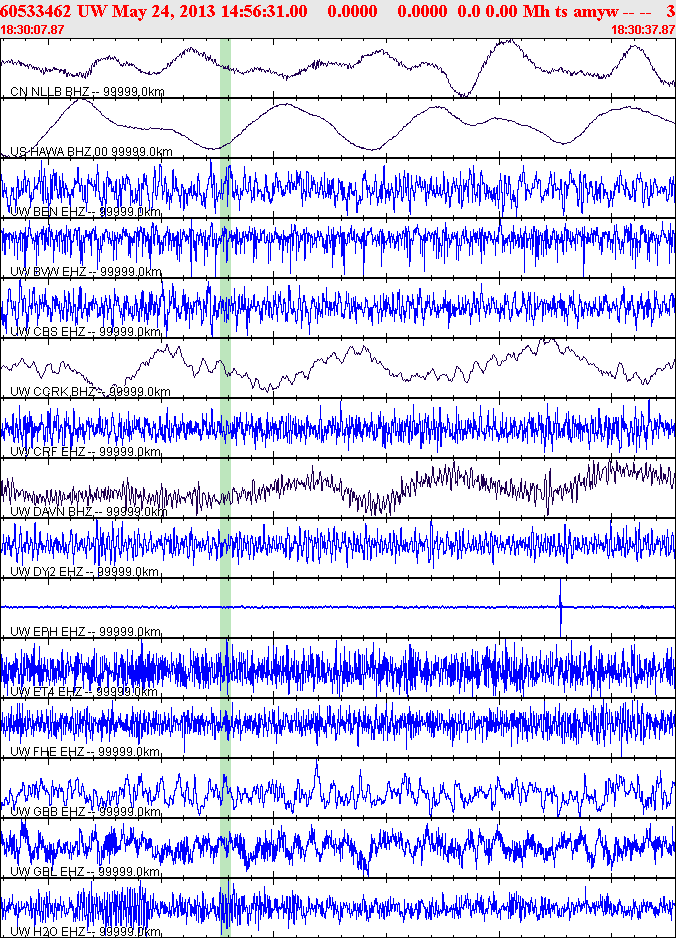Select the UW EPH EHZ station label

point(86,632)
